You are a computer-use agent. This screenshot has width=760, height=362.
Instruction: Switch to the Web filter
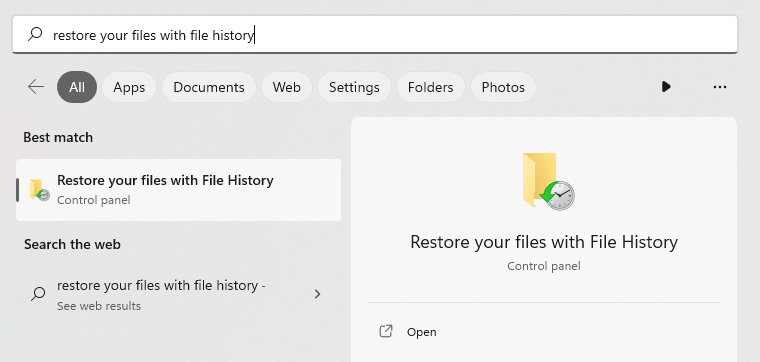click(286, 87)
